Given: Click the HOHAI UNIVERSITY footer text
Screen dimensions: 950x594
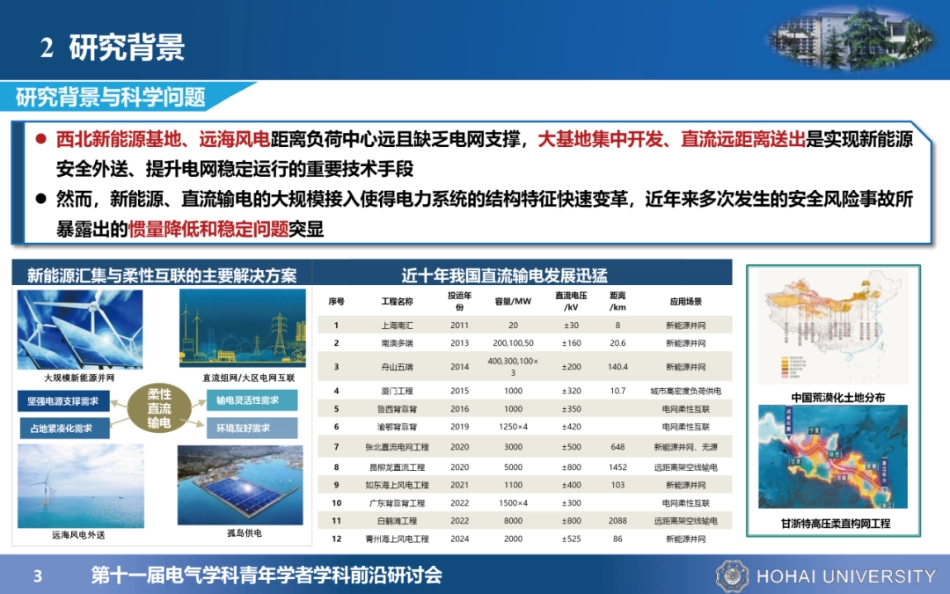Looking at the screenshot, I should 848,575.
